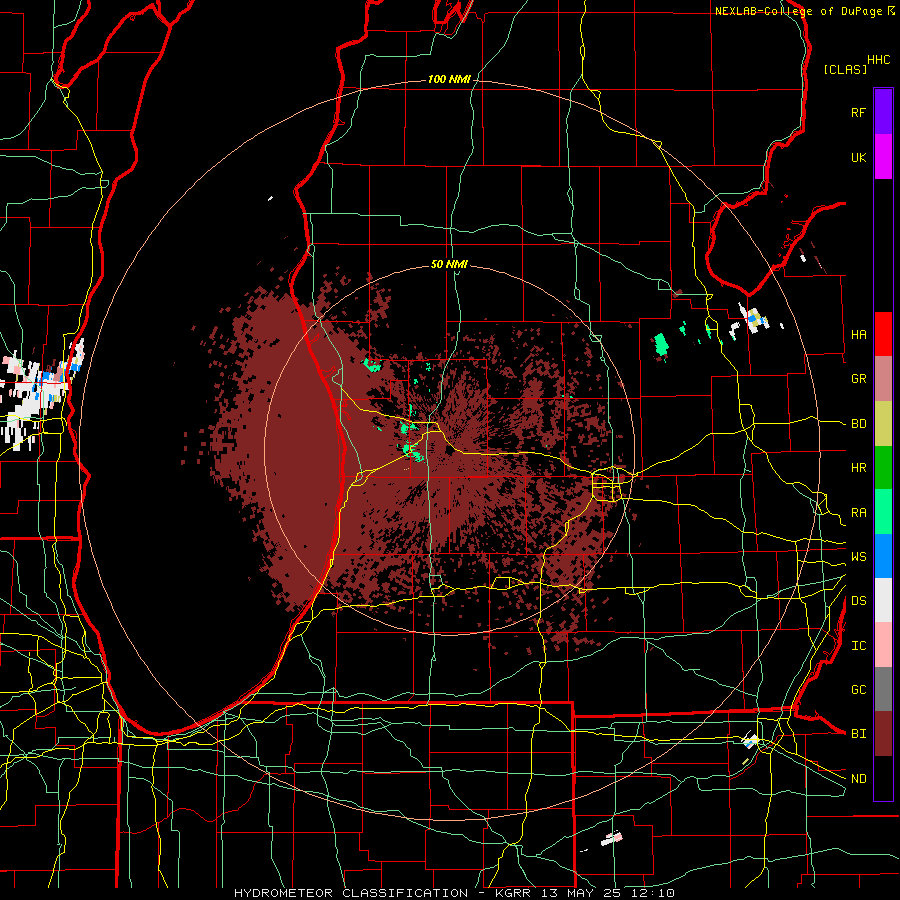Pick the mint green RA legend swatch
Screen dimensions: 900x900
tap(883, 512)
